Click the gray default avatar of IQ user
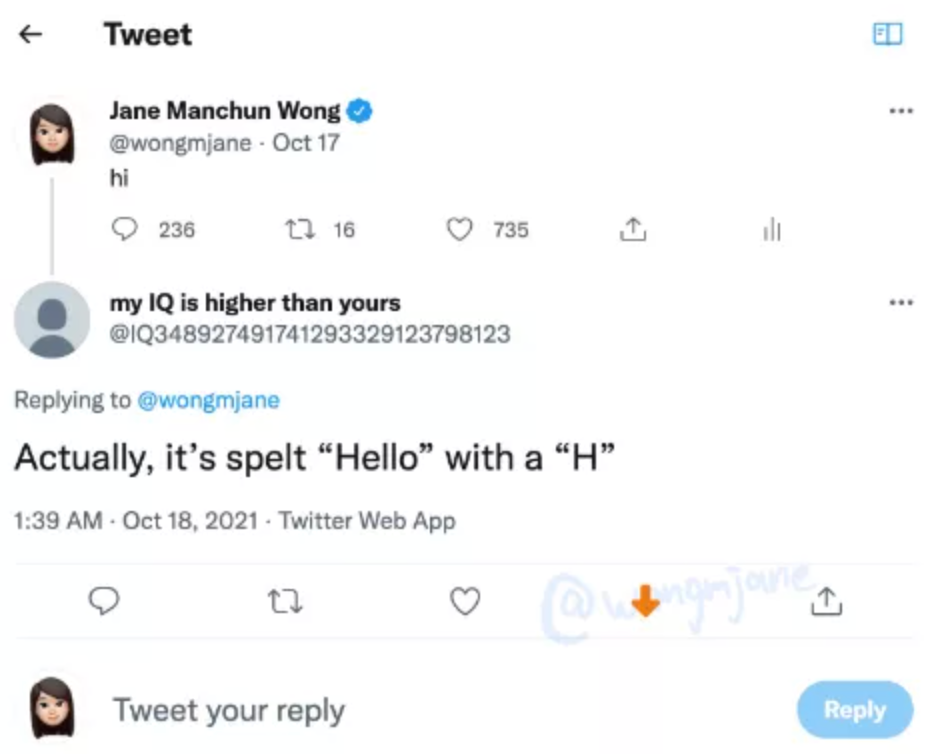Viewport: 929px width, 754px height. 52,320
